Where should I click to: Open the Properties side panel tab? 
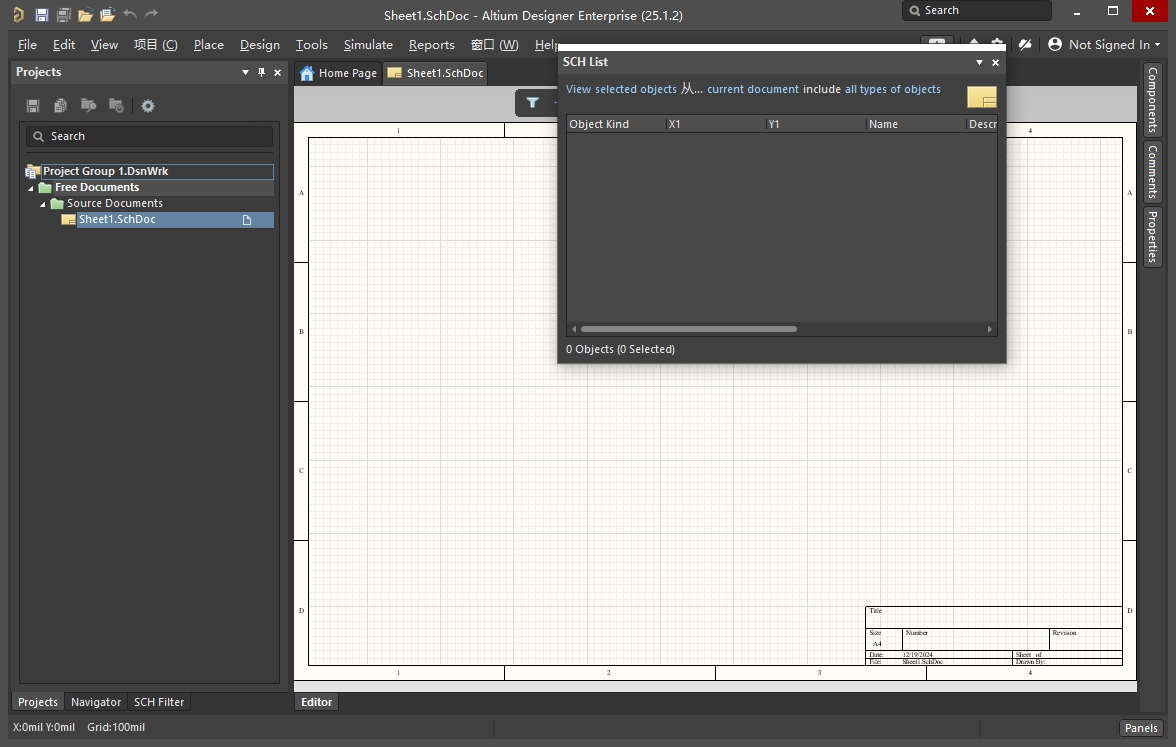[x=1153, y=236]
